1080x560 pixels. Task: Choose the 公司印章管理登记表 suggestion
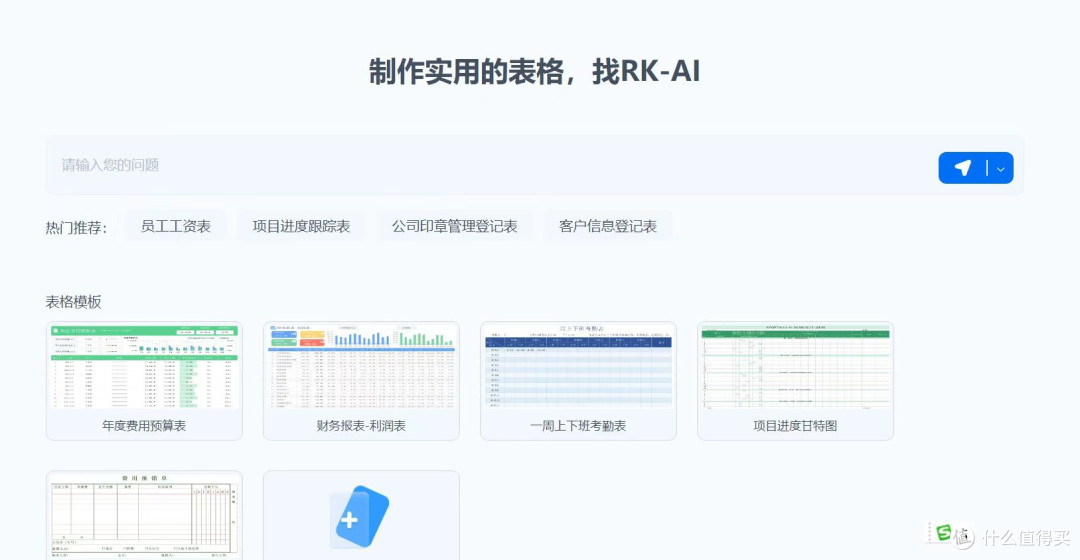[x=454, y=227]
